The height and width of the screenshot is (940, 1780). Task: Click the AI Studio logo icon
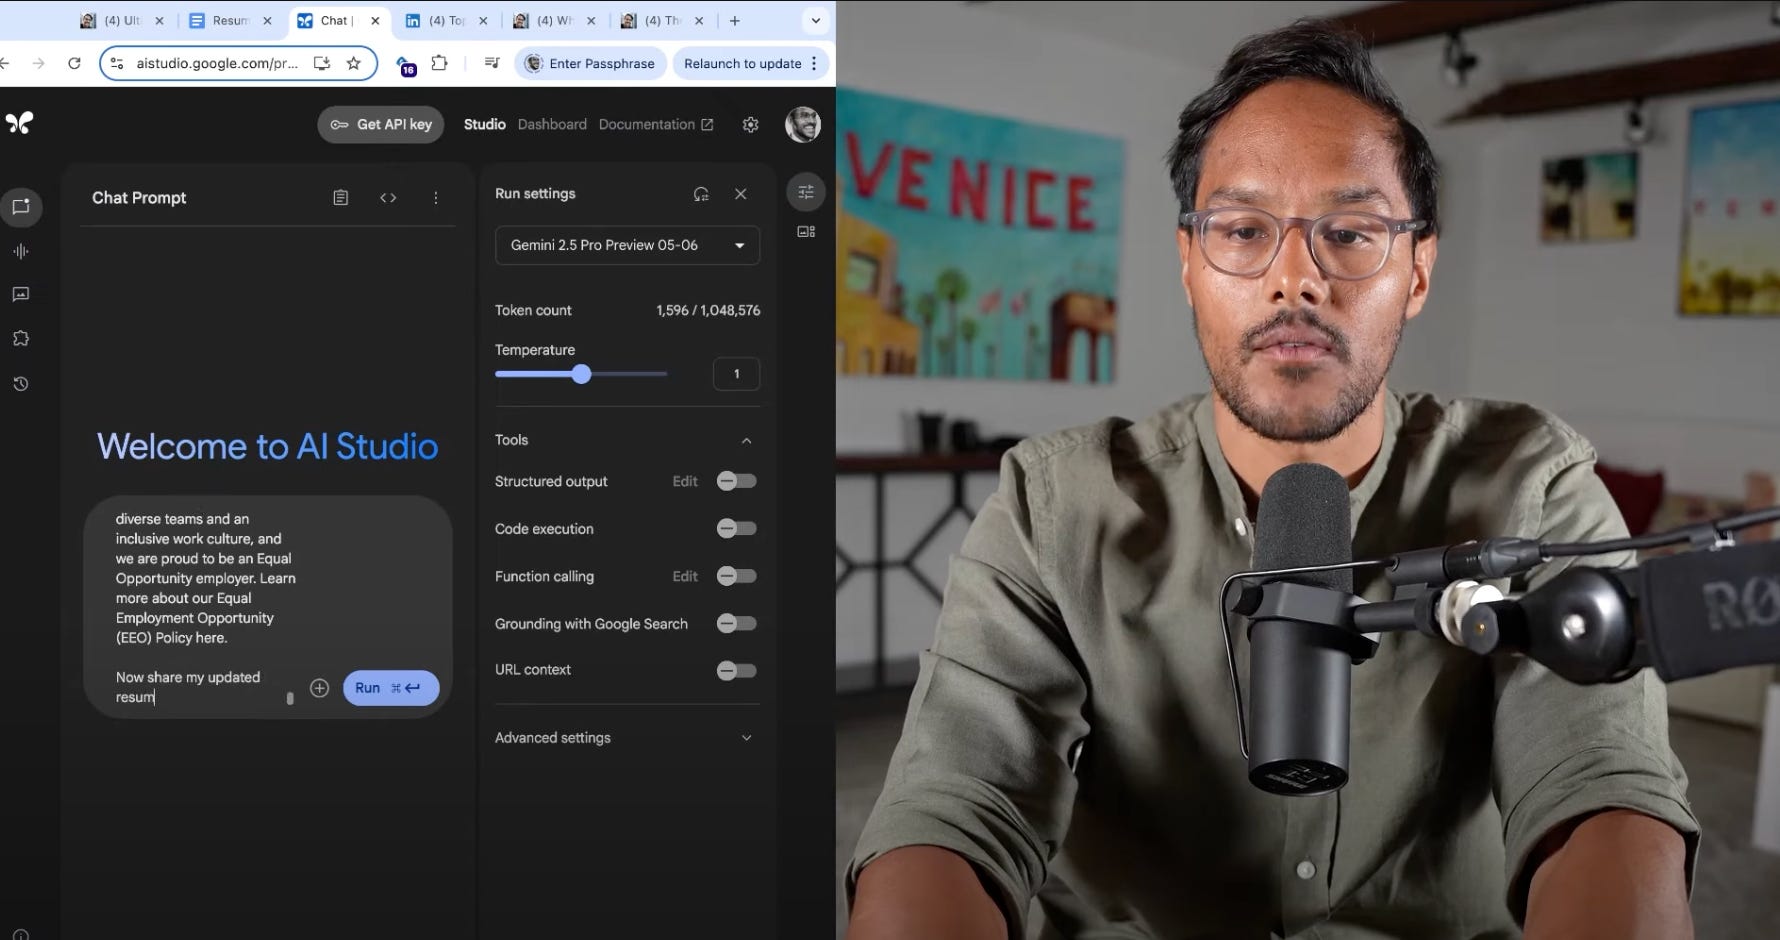[20, 123]
